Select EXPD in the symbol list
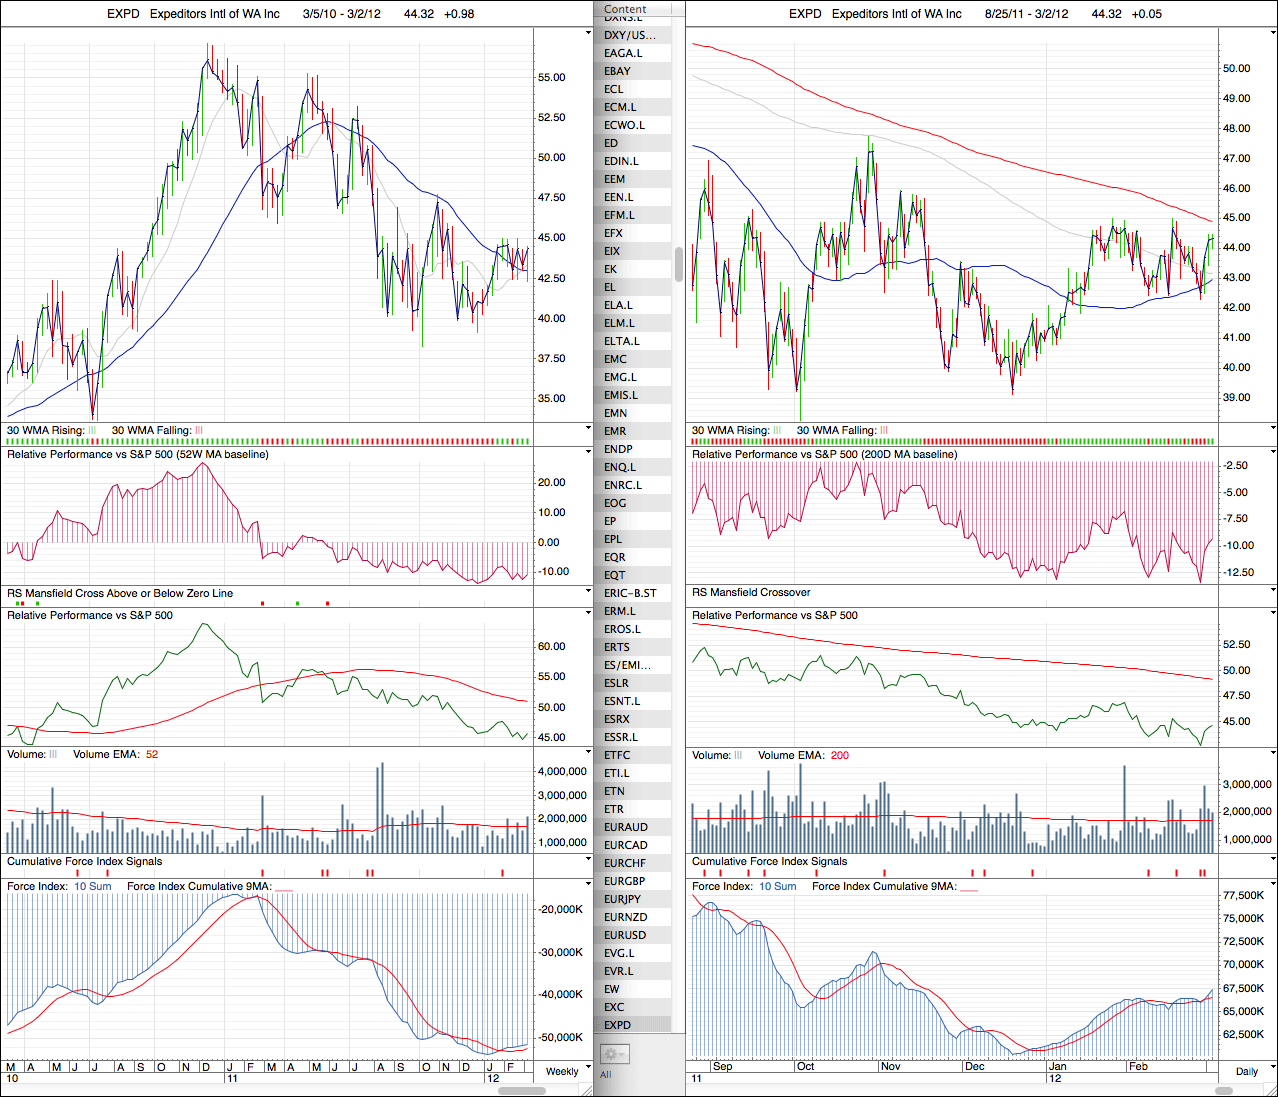Screen dimensions: 1278x1097 (618, 1025)
